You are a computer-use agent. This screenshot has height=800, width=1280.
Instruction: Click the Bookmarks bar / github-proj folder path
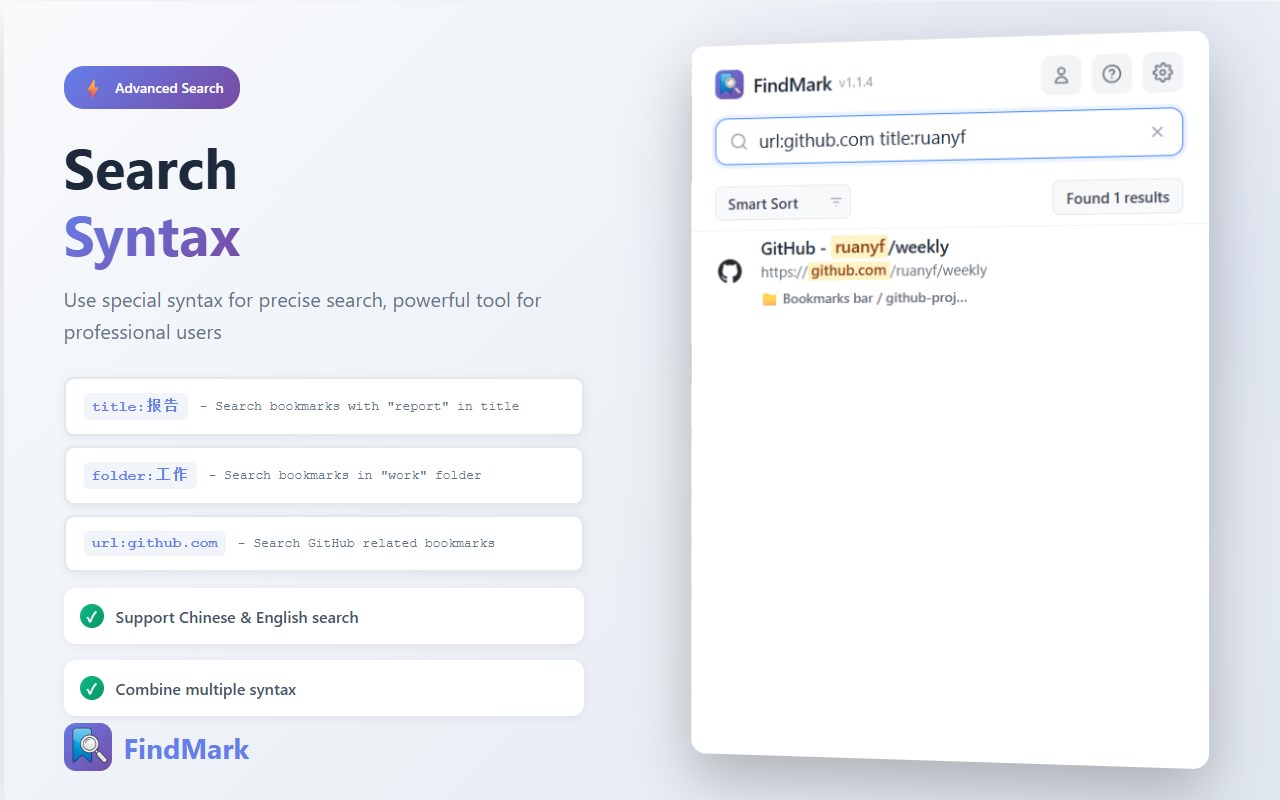coord(875,298)
